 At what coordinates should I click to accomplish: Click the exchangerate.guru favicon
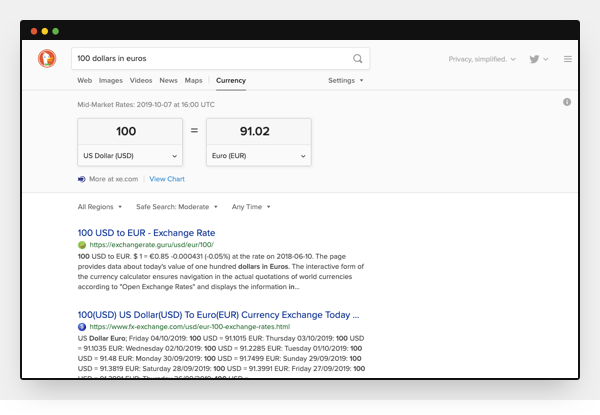[x=82, y=245]
